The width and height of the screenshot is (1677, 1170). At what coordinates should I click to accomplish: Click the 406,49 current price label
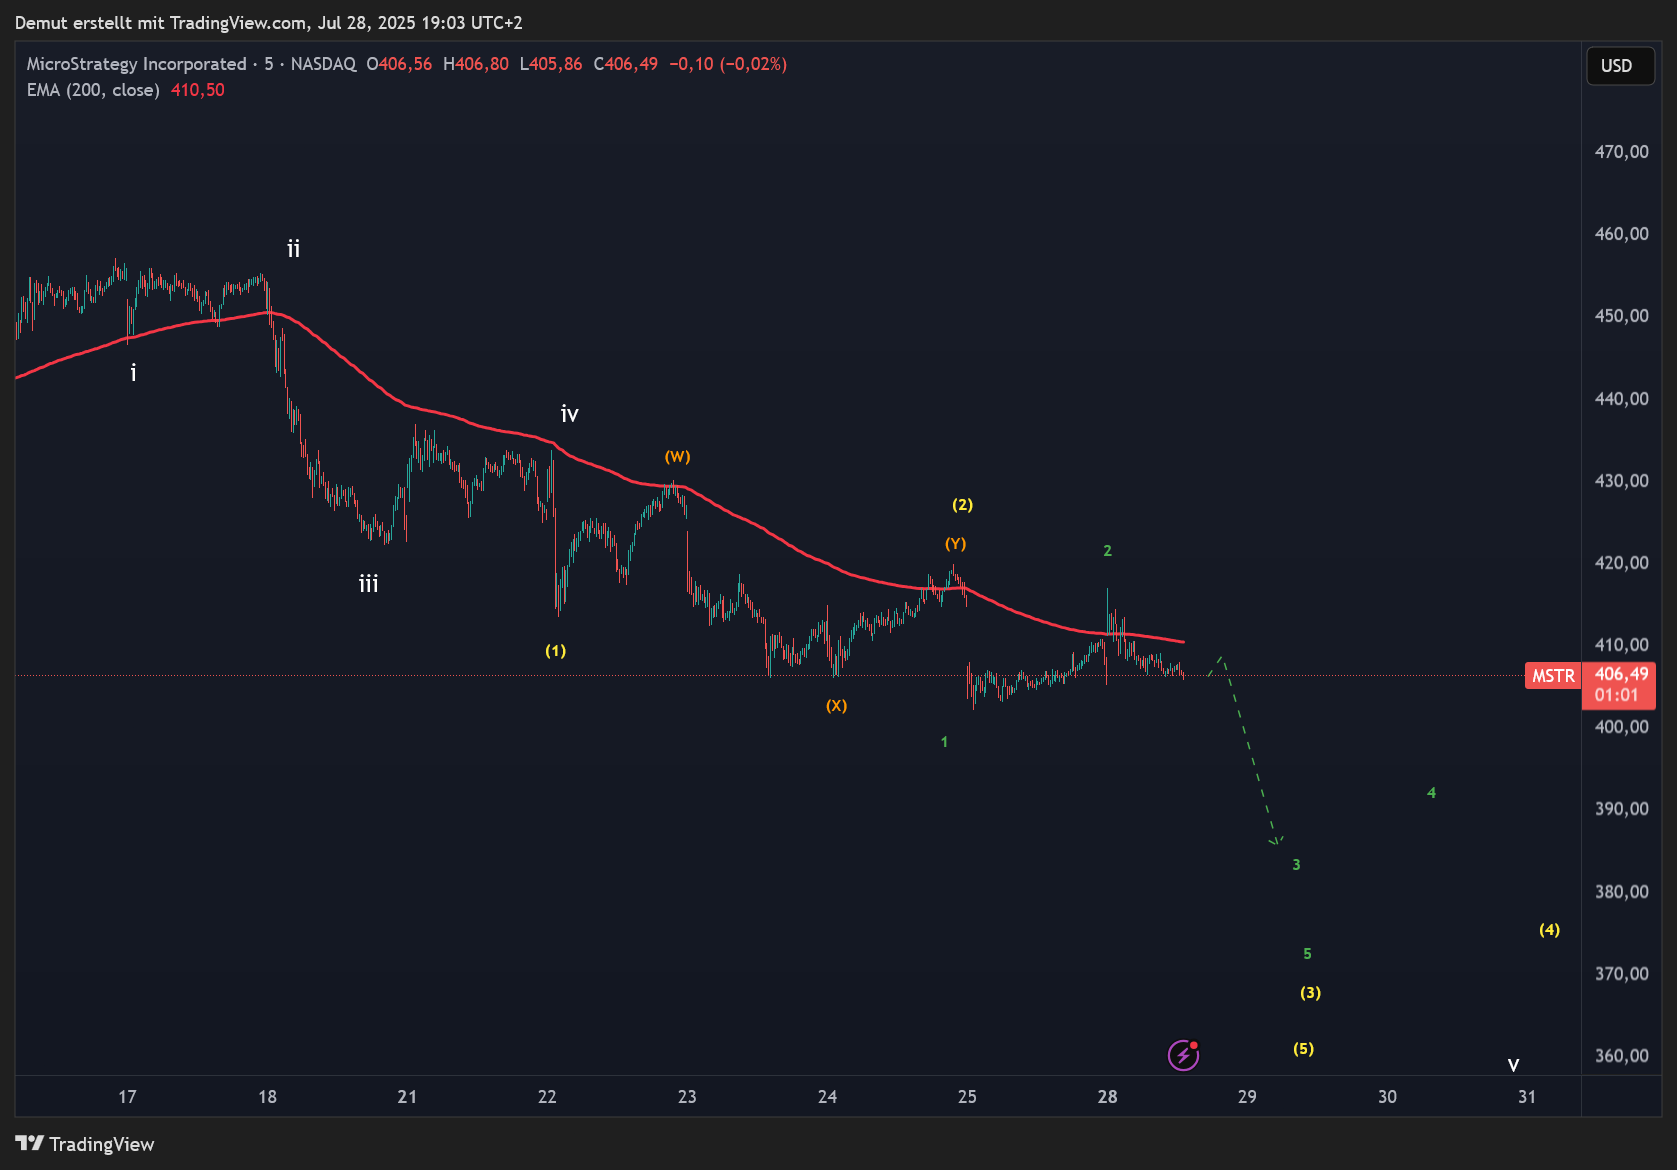click(1620, 675)
